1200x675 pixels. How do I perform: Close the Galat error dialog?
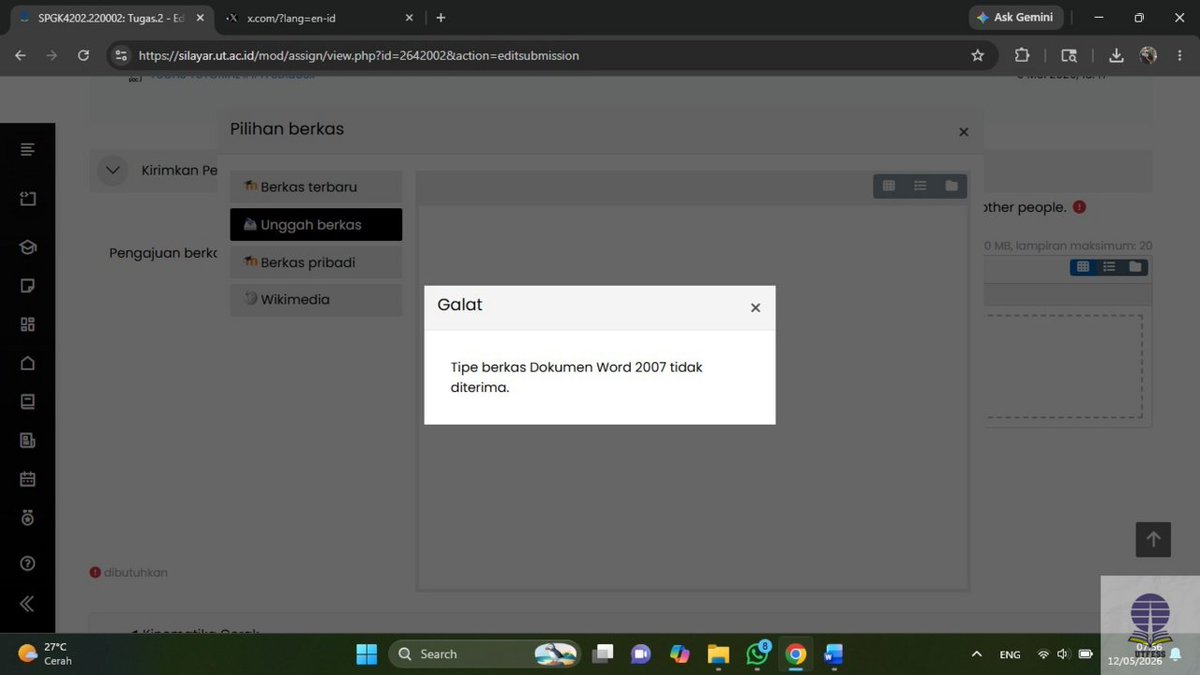tap(755, 308)
